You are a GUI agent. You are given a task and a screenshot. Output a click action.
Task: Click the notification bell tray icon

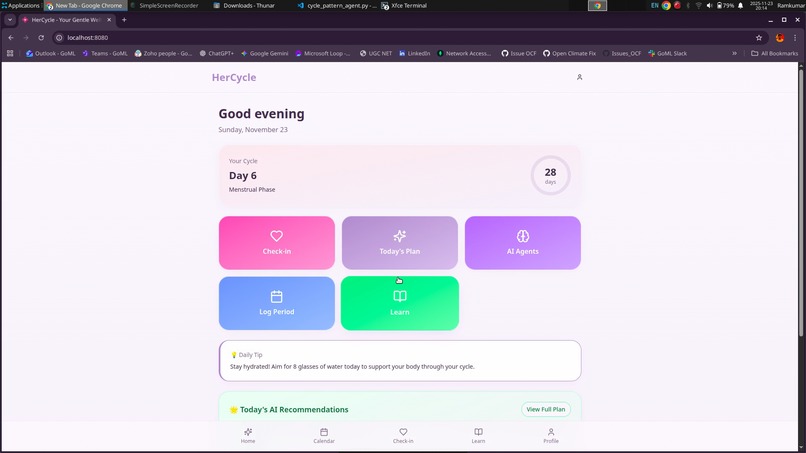pyautogui.click(x=741, y=5)
